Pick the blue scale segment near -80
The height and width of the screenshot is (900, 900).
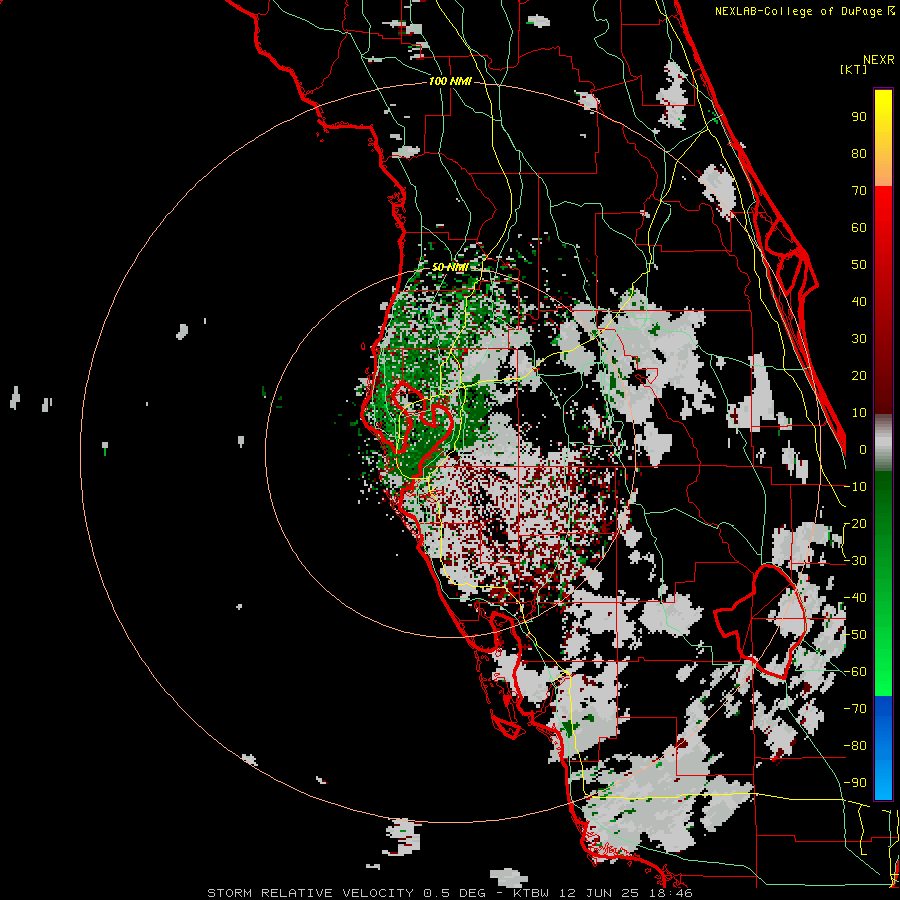click(x=883, y=746)
